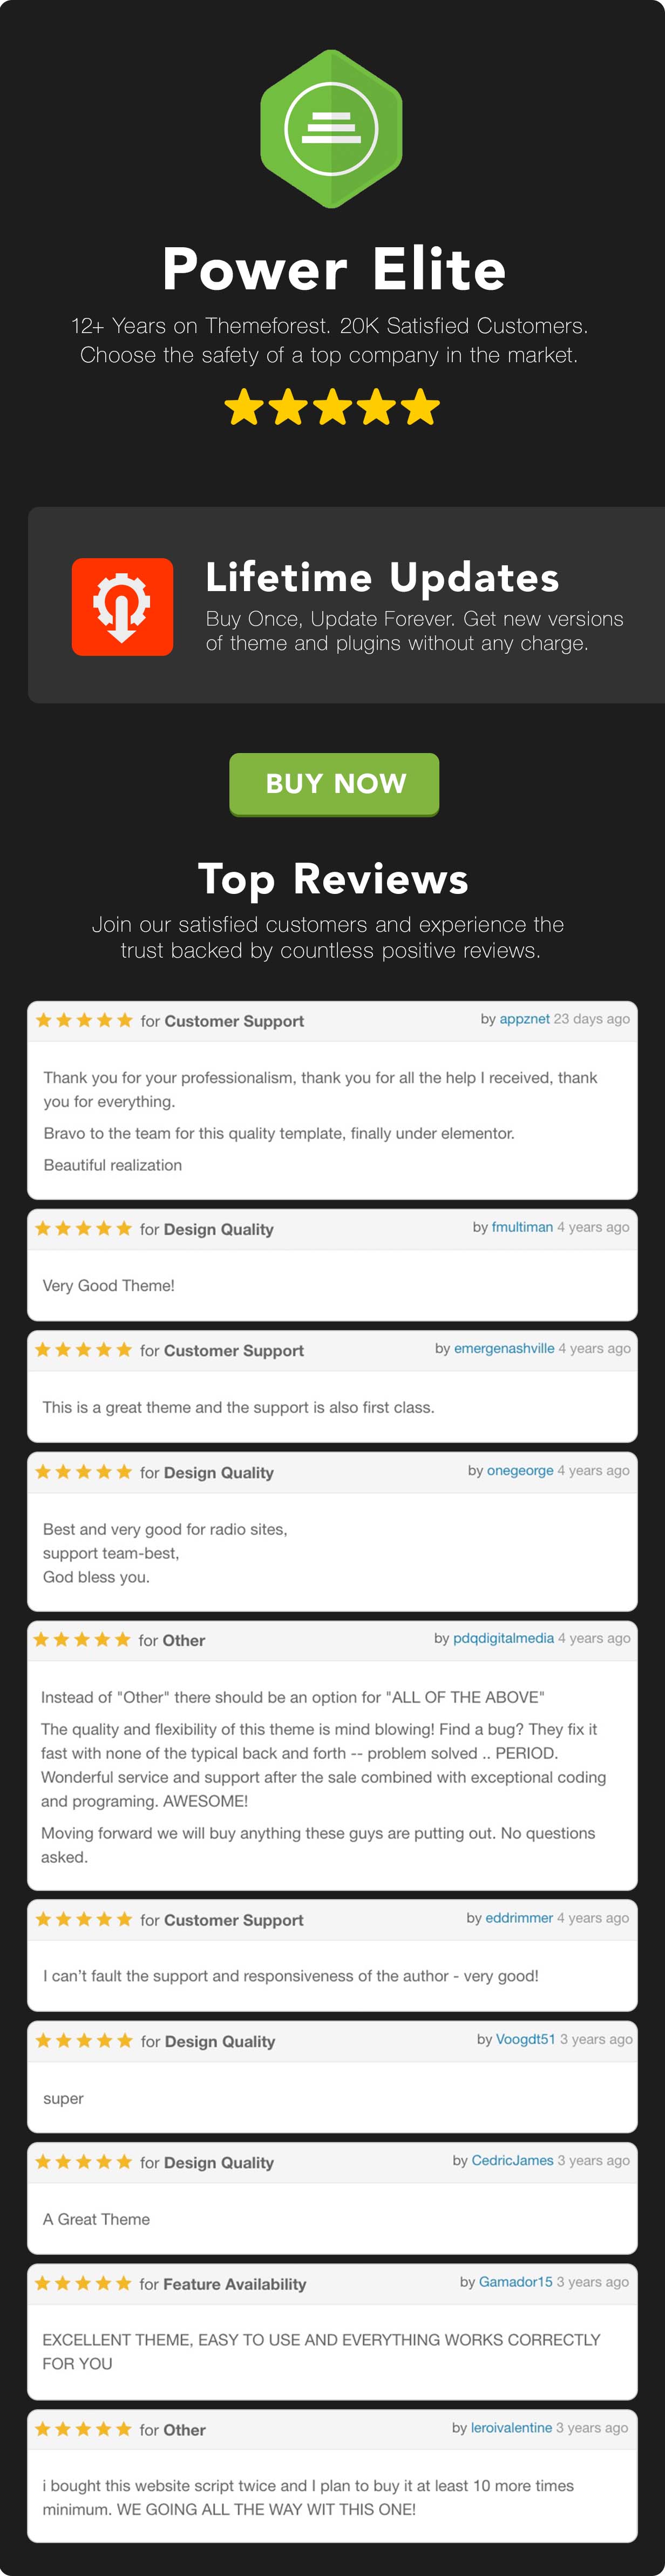This screenshot has width=665, height=2576.
Task: Open eddrimmer's profile link
Action: coord(519,1918)
